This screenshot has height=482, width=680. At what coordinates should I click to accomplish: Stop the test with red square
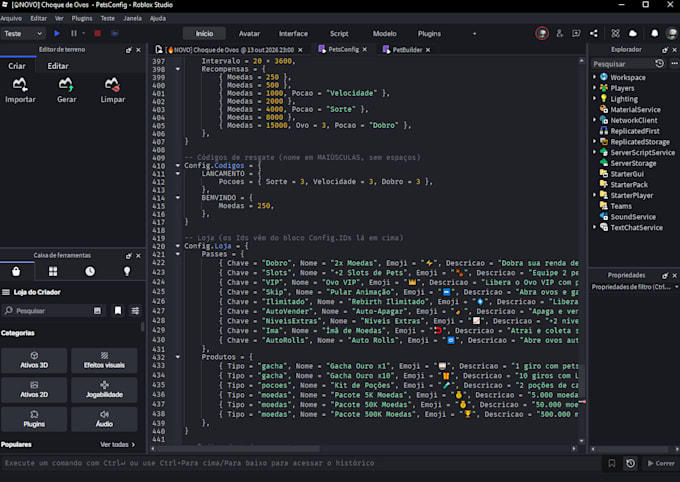98,33
